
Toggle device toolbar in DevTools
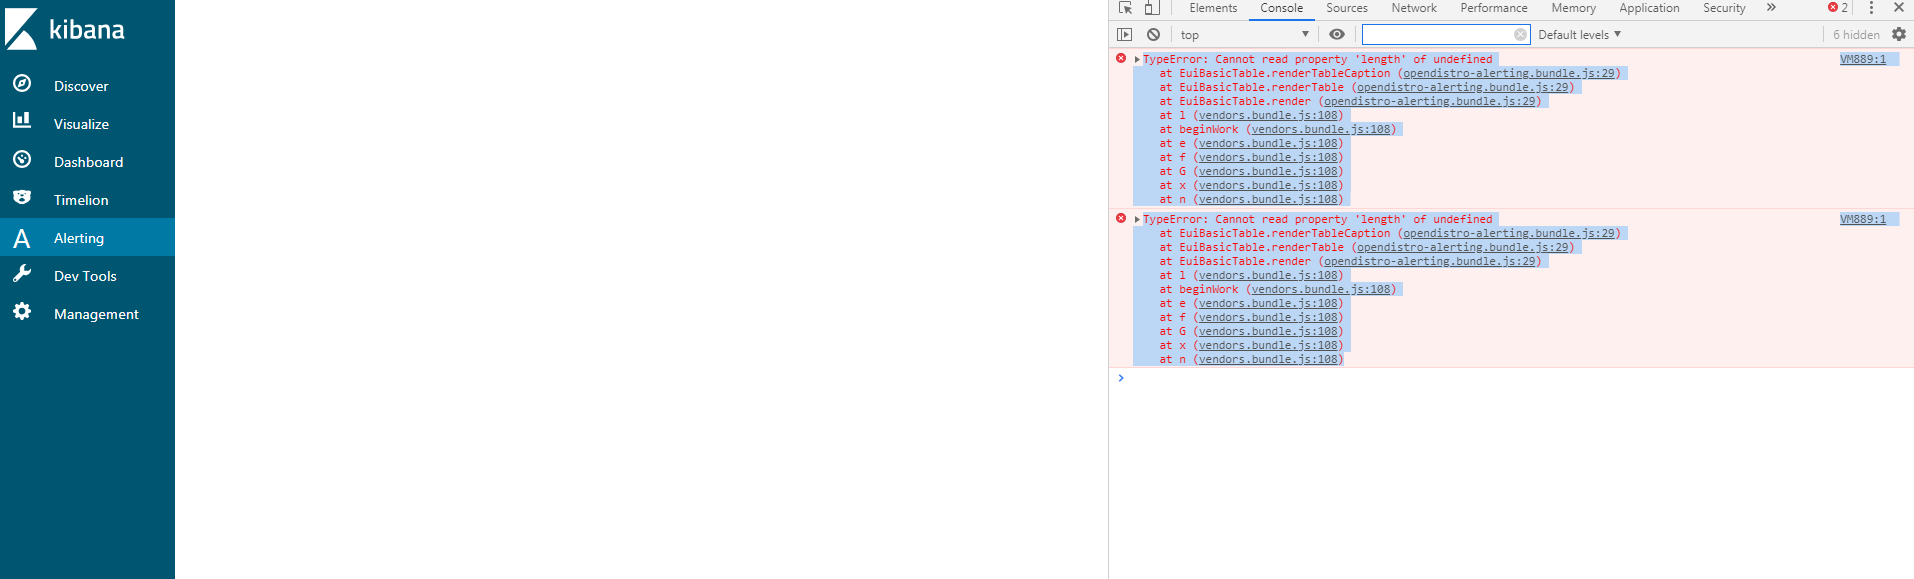click(x=1152, y=8)
